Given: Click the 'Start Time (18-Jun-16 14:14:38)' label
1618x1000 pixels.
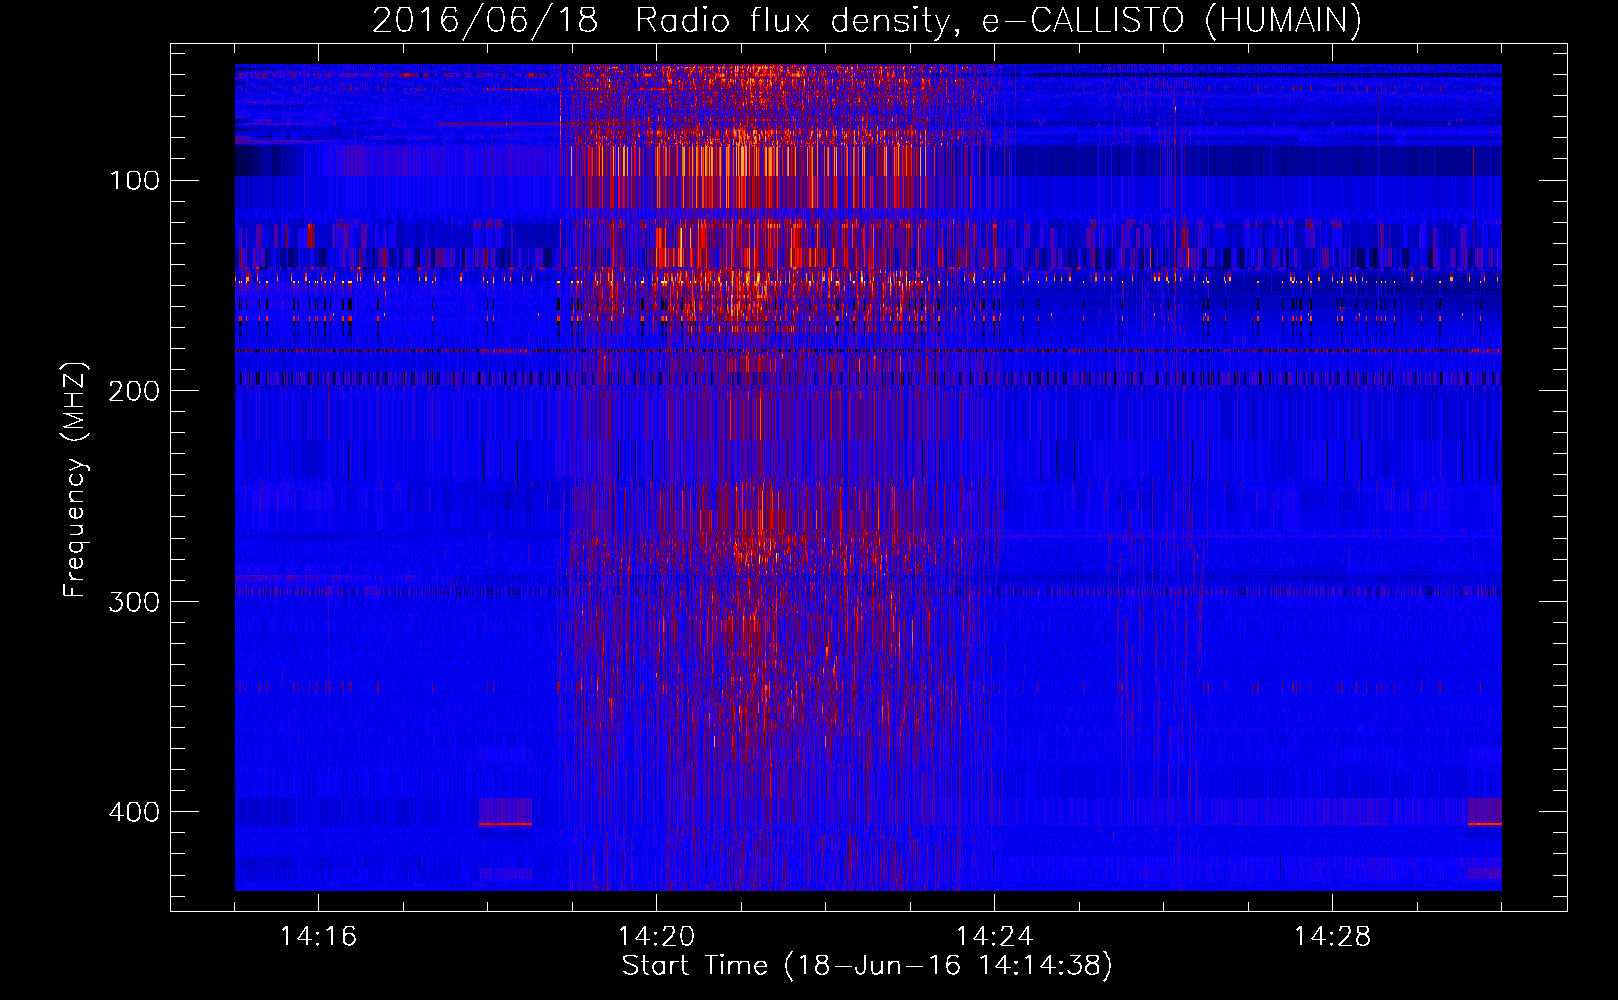Looking at the screenshot, I should [x=867, y=965].
